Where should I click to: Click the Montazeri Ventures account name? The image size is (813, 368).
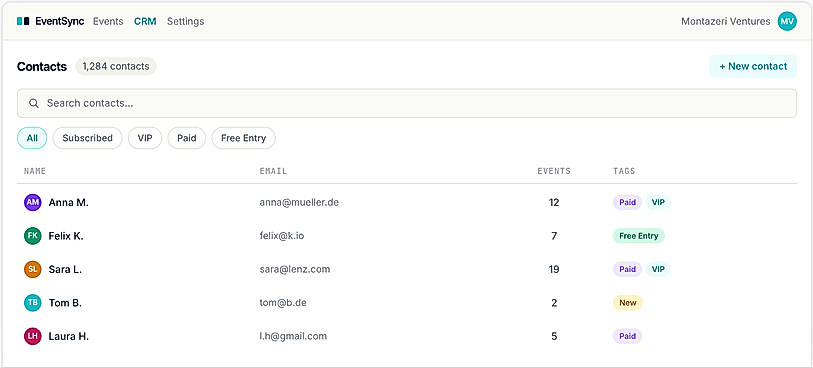(x=725, y=21)
